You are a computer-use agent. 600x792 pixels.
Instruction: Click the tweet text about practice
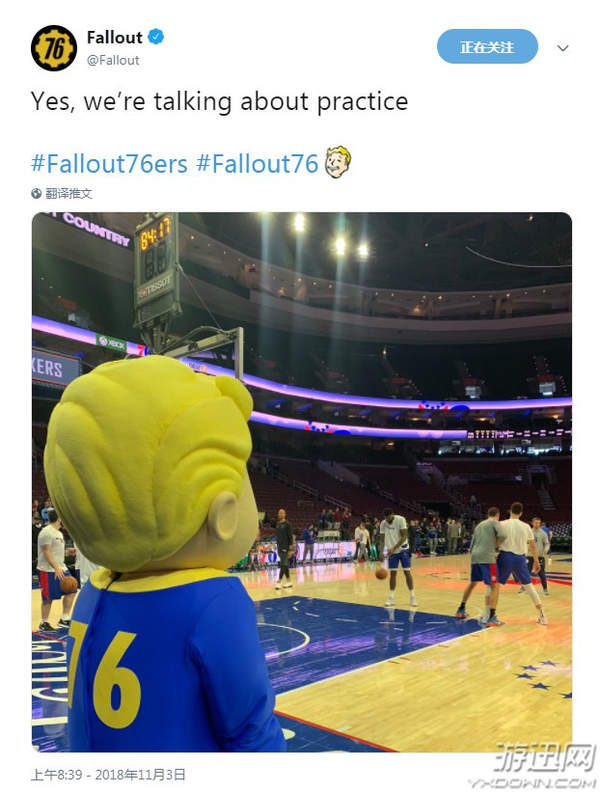219,101
